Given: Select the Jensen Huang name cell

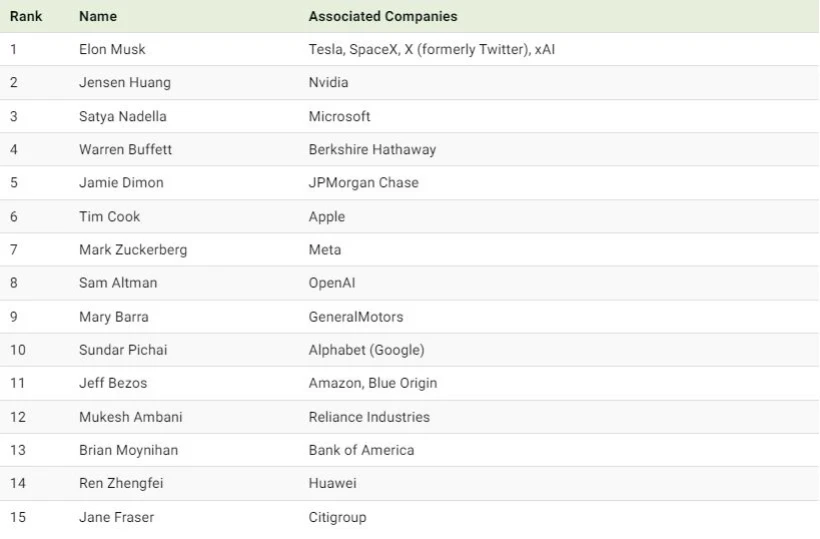Looking at the screenshot, I should [125, 83].
